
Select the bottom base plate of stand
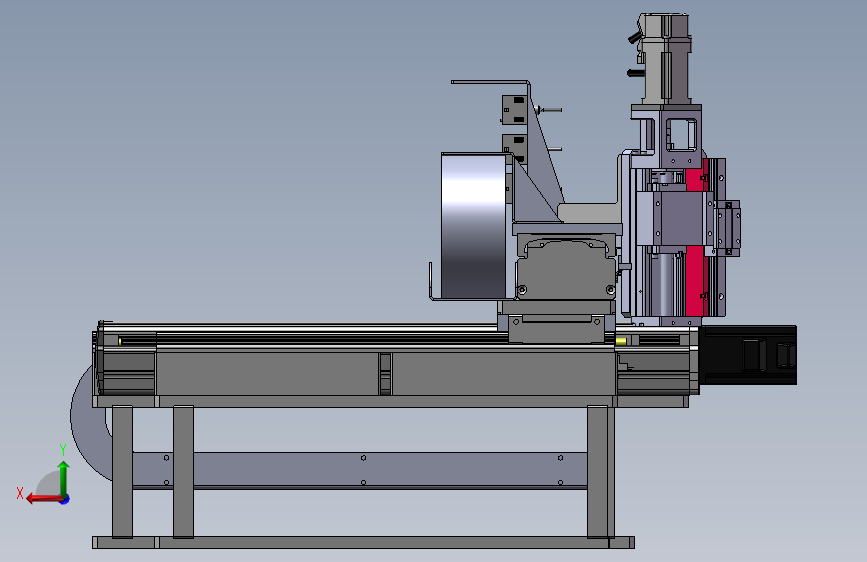(363, 542)
